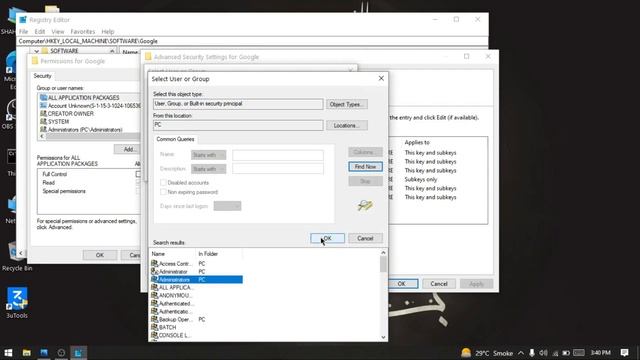Screen dimensions: 640x360
Task: Select Administrators in search results
Action: 197,280
